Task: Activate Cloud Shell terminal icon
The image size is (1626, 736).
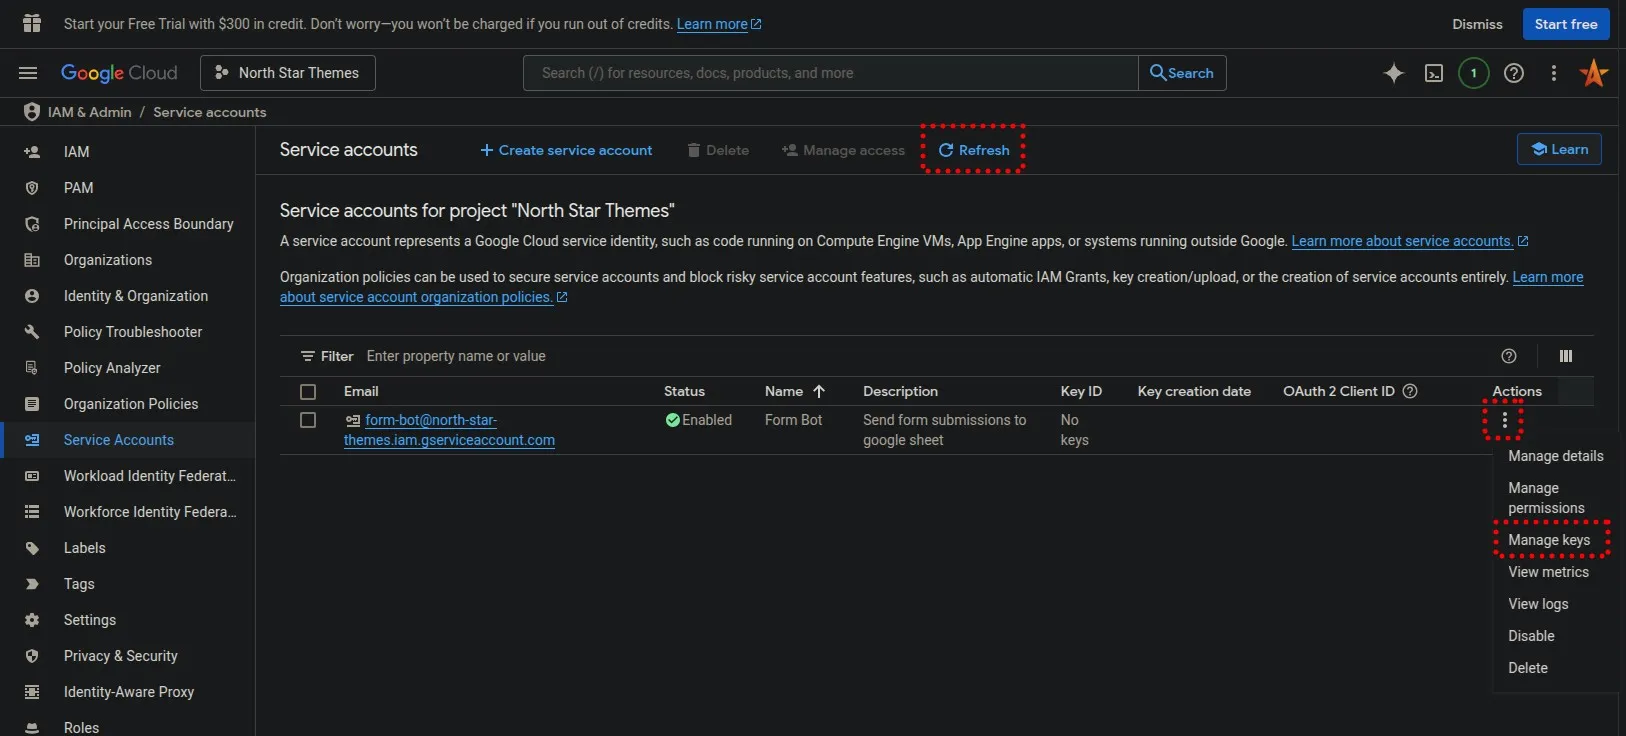Action: click(1434, 73)
